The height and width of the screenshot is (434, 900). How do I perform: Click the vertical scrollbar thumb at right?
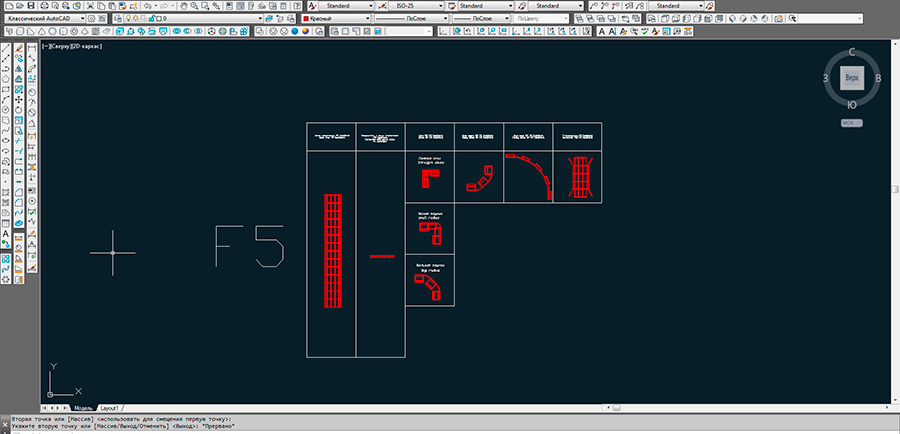pos(896,189)
